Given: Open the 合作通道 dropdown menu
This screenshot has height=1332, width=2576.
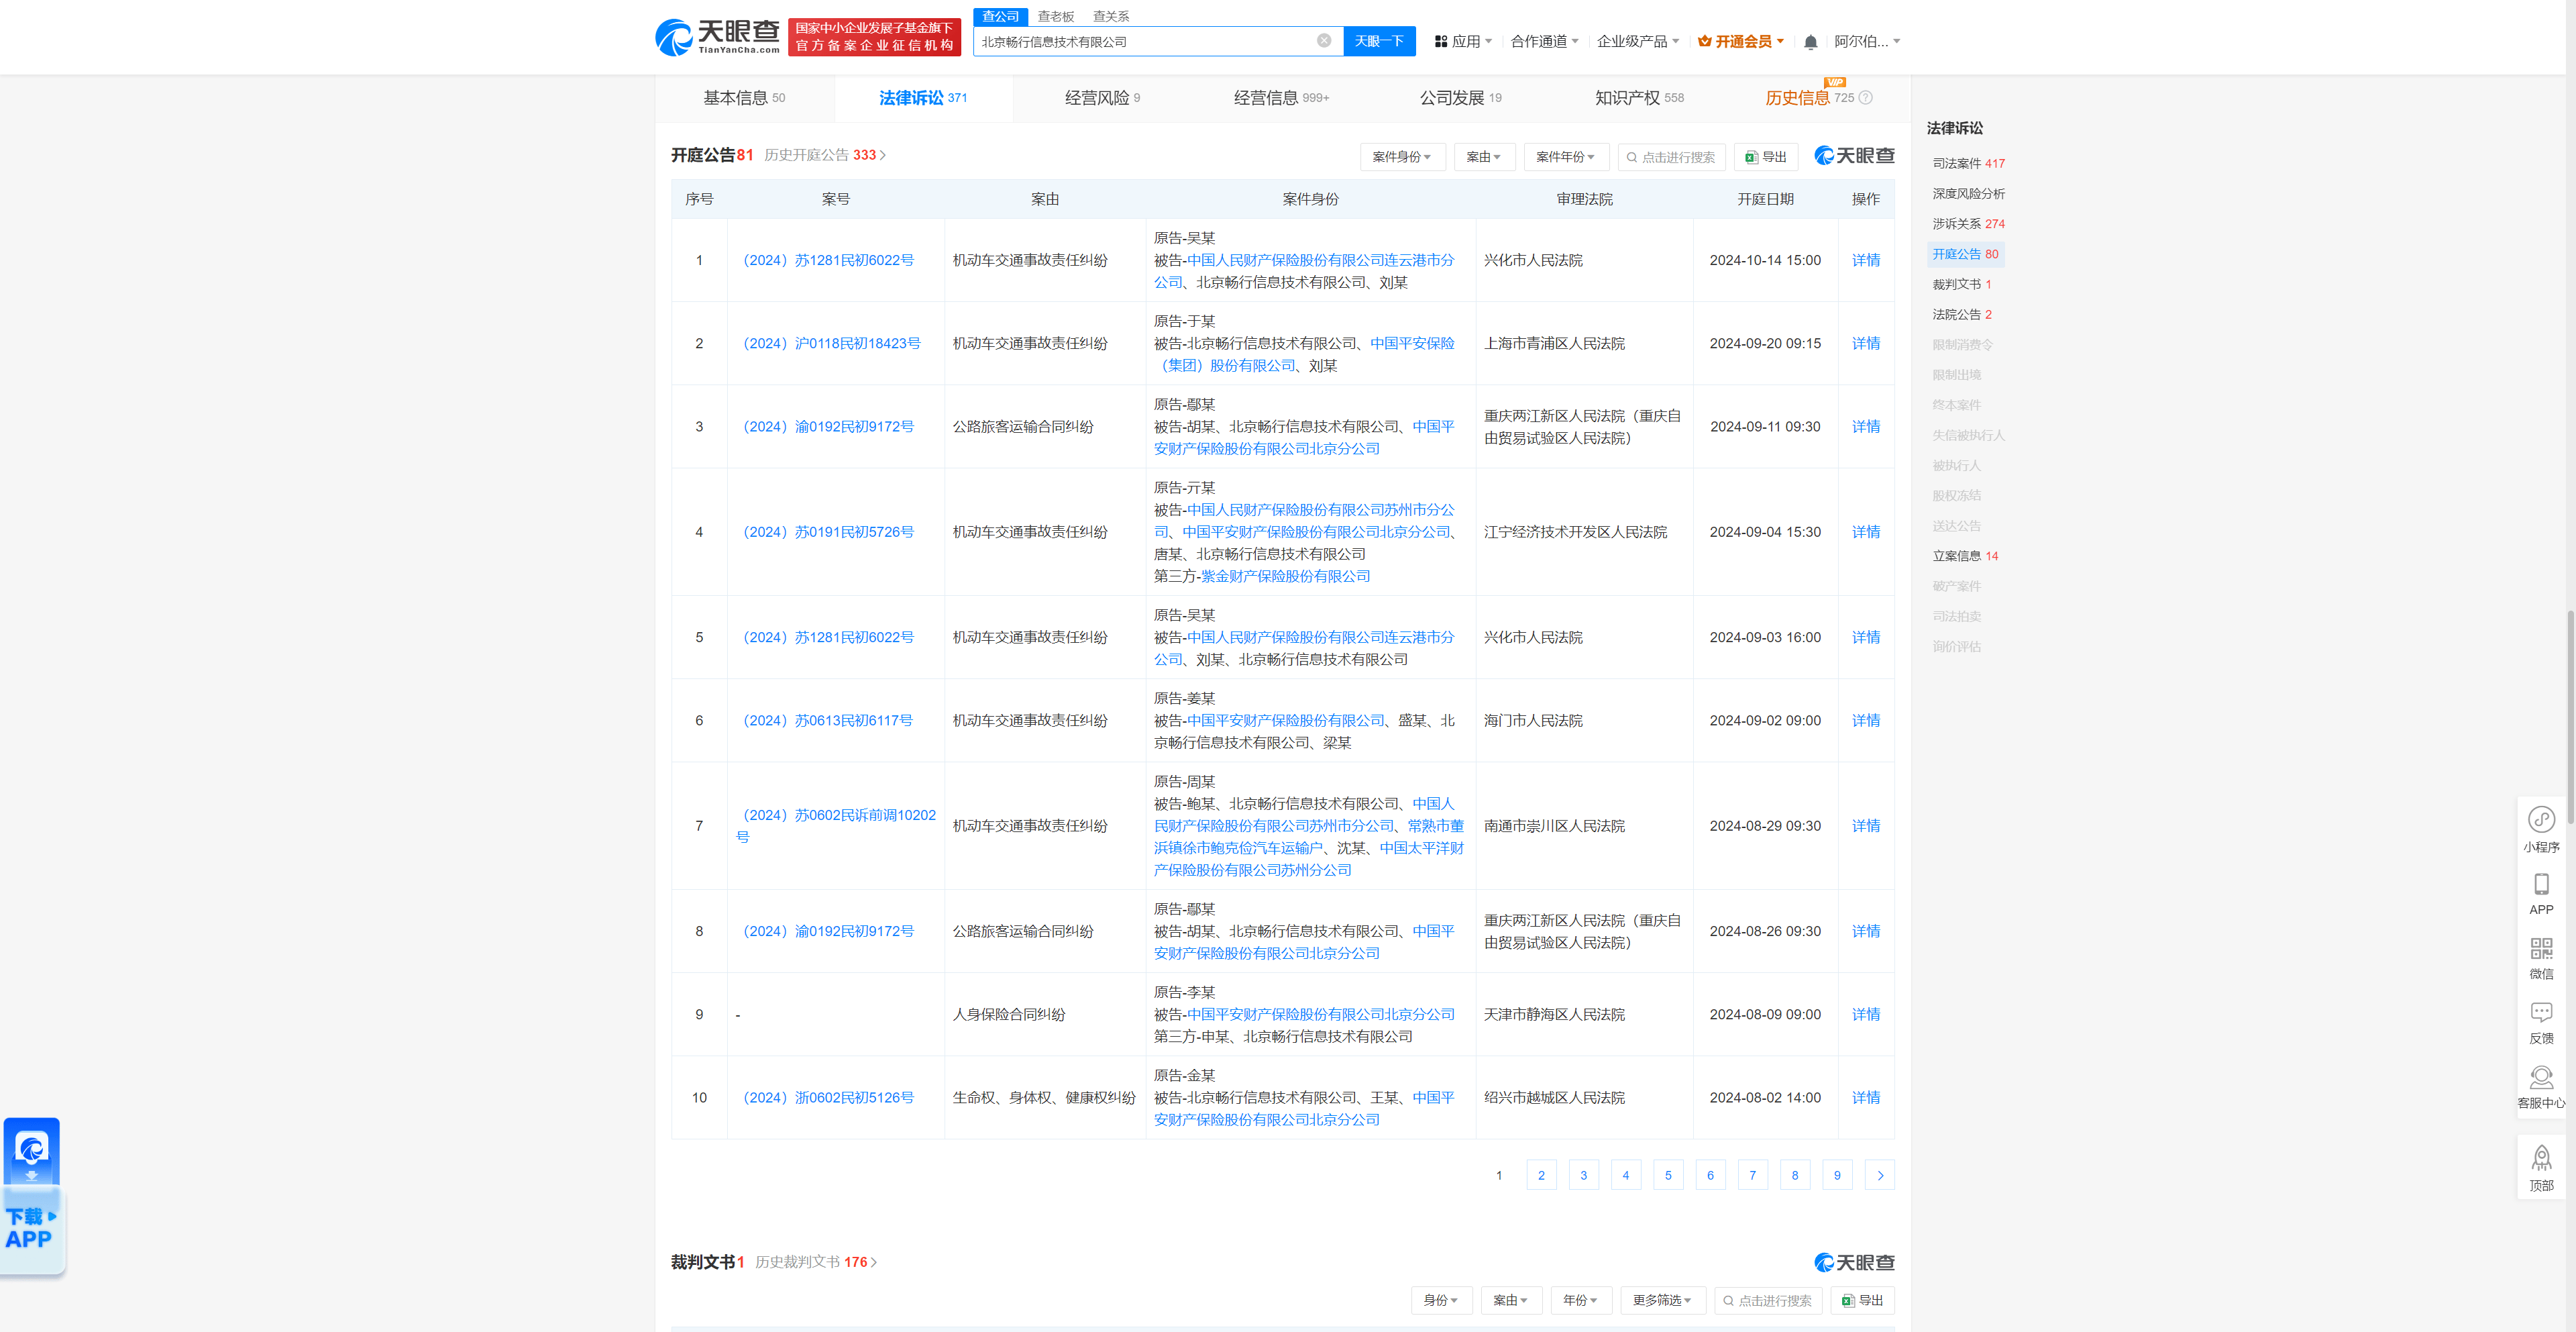Looking at the screenshot, I should (1544, 41).
